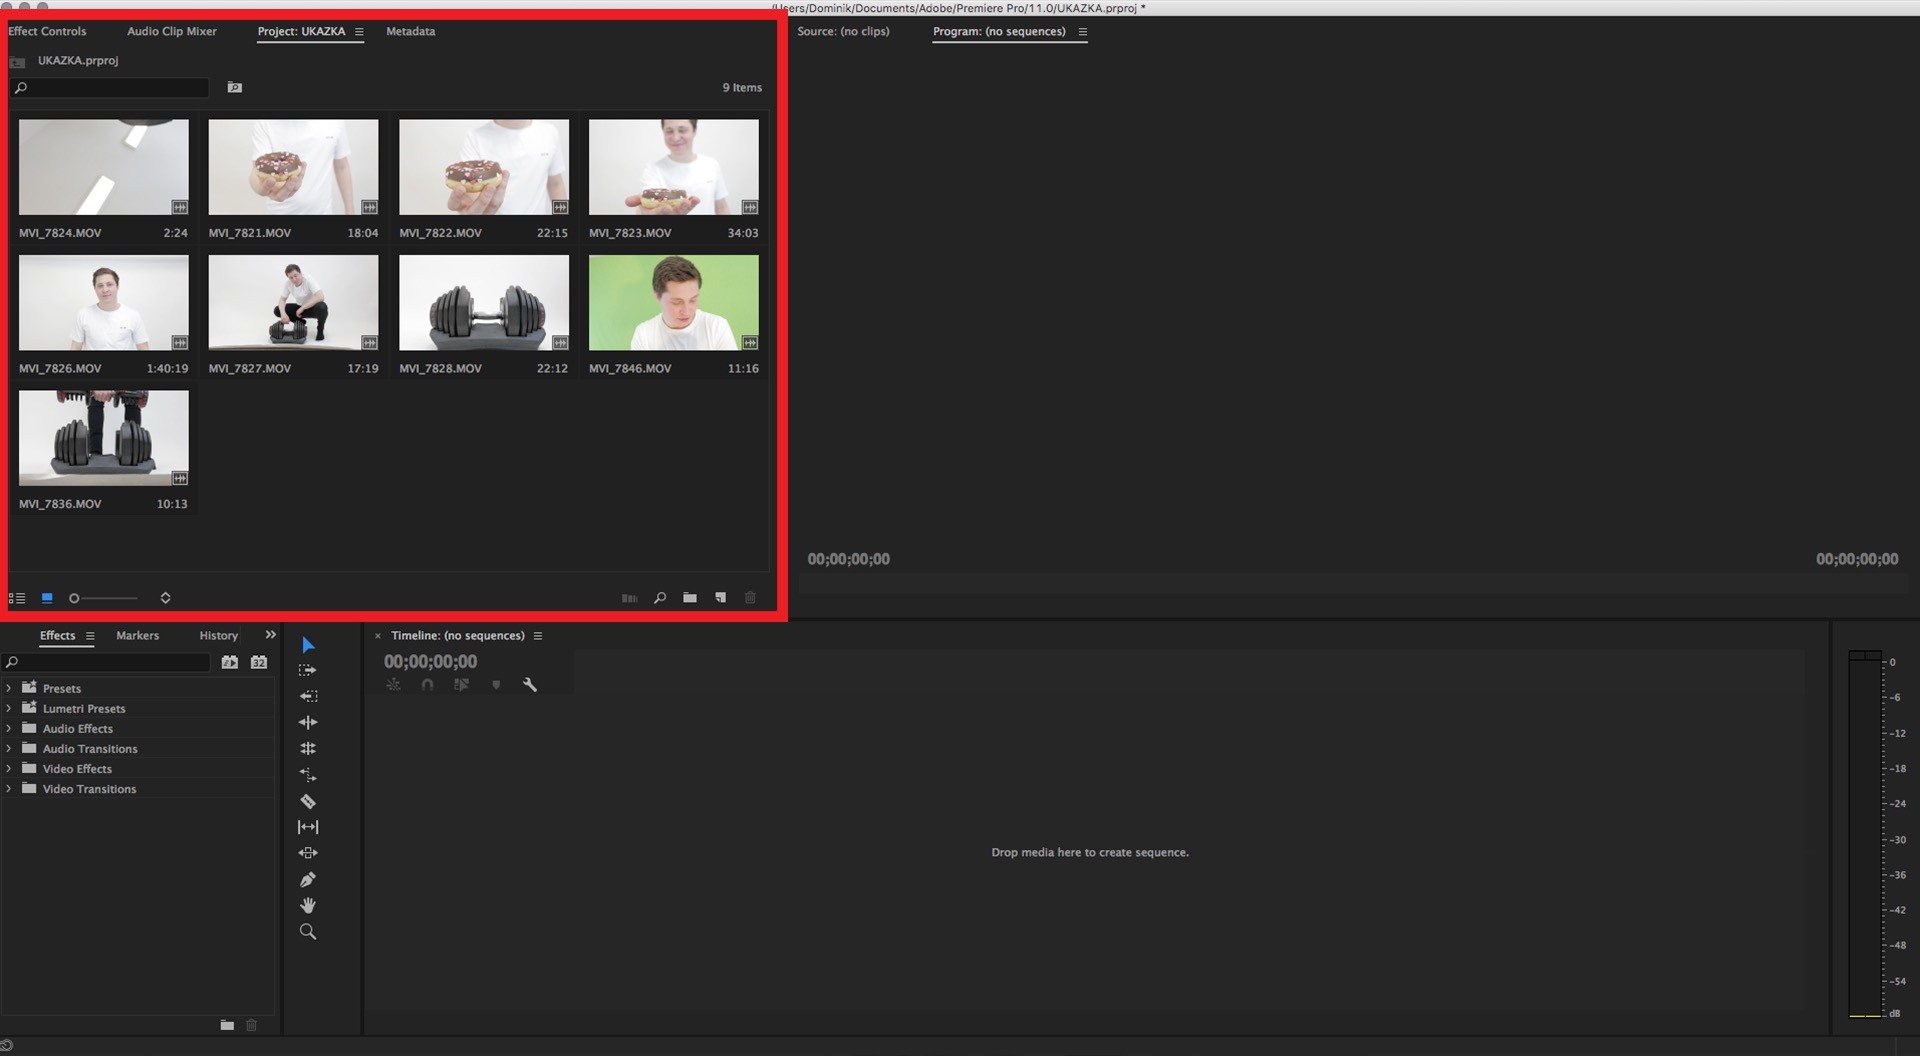Click the New Bin folder icon in Project panel
1920x1056 pixels.
pyautogui.click(x=690, y=598)
